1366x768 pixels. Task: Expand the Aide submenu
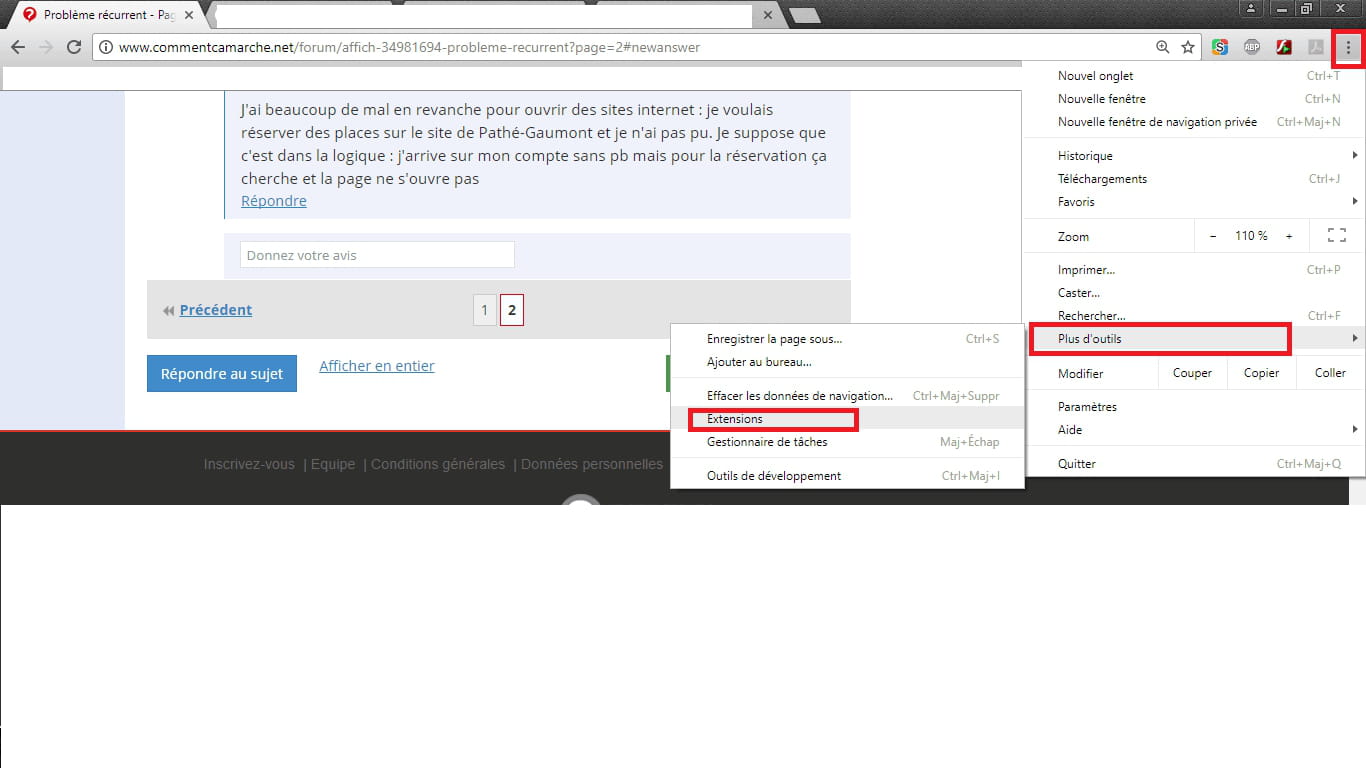click(1194, 430)
